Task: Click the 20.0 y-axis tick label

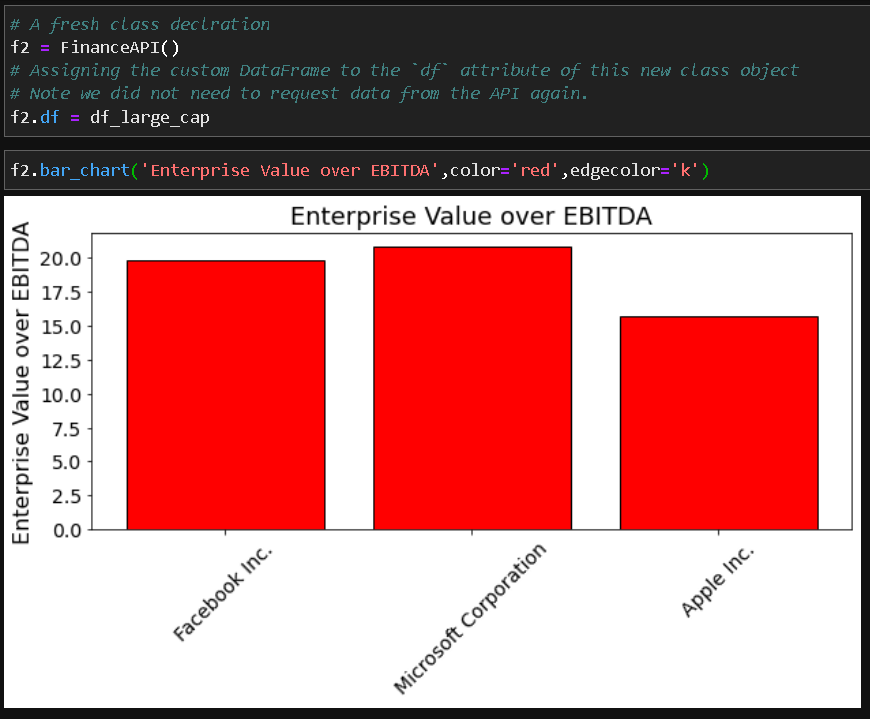Action: click(x=61, y=259)
